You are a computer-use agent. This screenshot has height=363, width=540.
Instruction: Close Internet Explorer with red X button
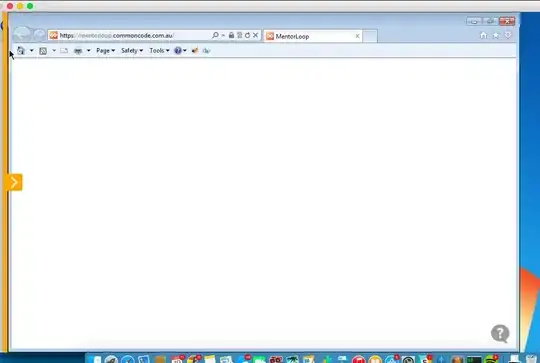coord(507,21)
